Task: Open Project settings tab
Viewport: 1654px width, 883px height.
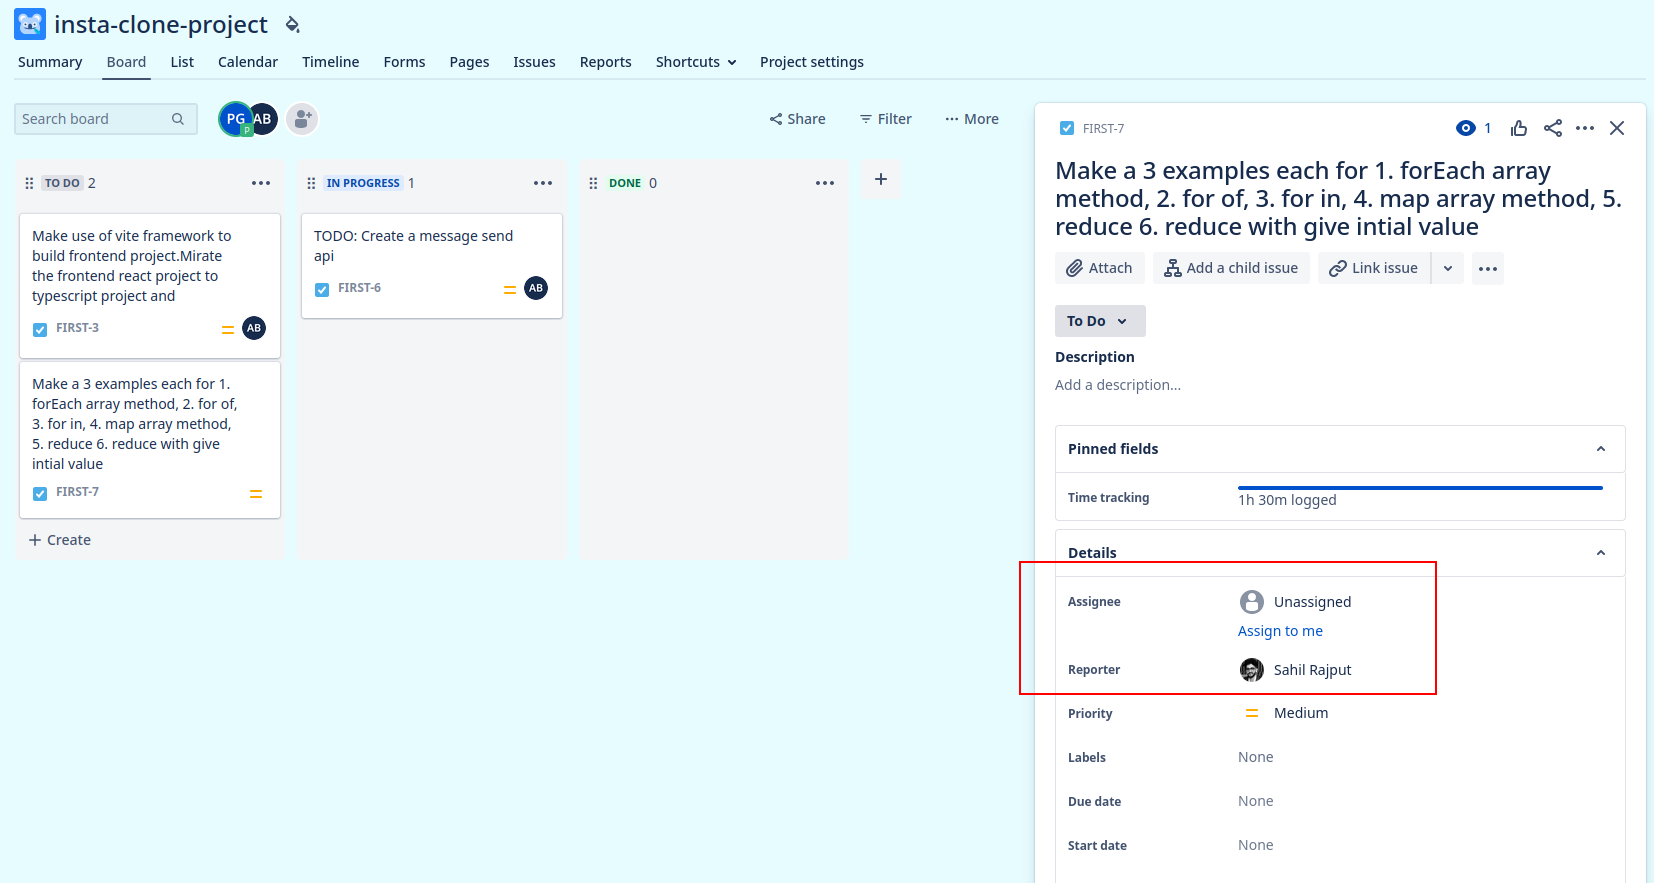Action: pyautogui.click(x=812, y=62)
